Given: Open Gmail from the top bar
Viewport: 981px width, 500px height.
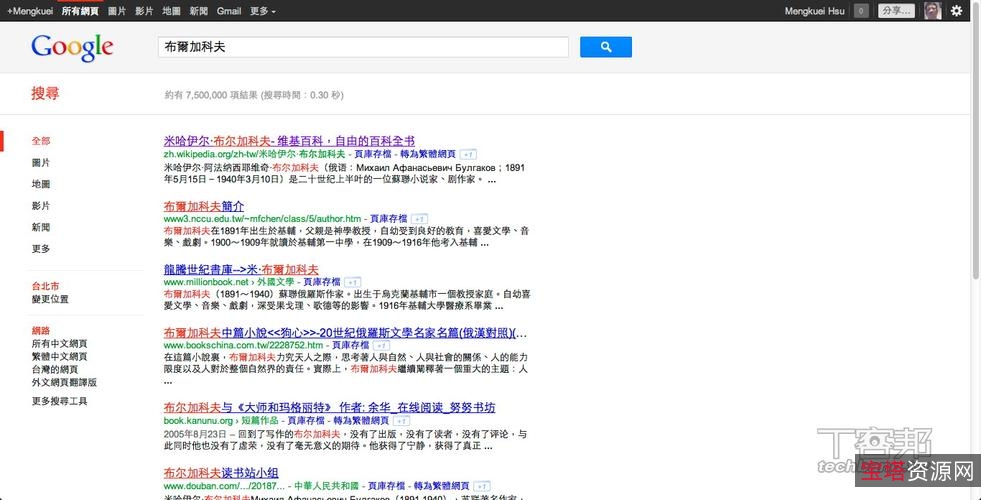Looking at the screenshot, I should 229,11.
